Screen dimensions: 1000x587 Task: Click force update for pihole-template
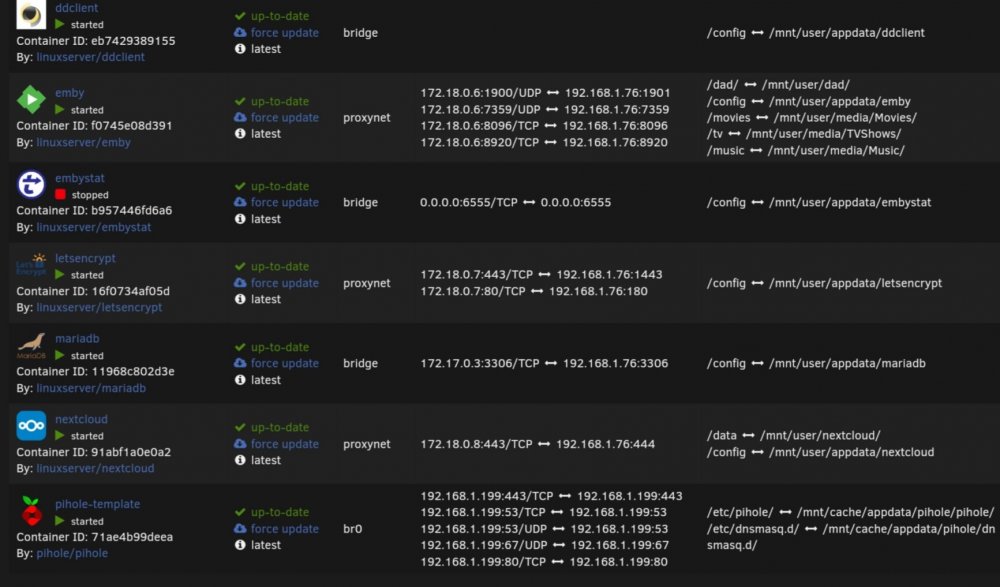pos(284,528)
